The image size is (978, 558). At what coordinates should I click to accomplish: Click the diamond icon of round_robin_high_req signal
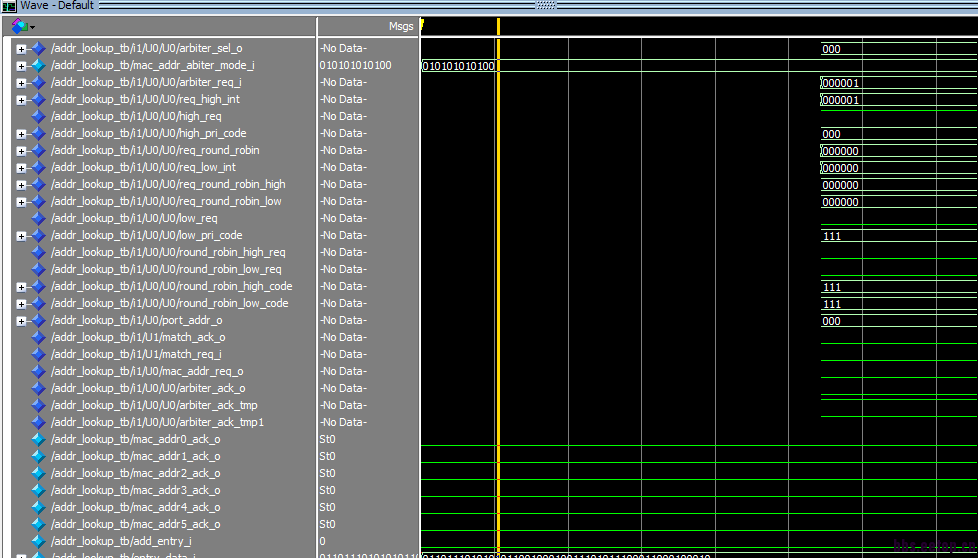point(39,252)
